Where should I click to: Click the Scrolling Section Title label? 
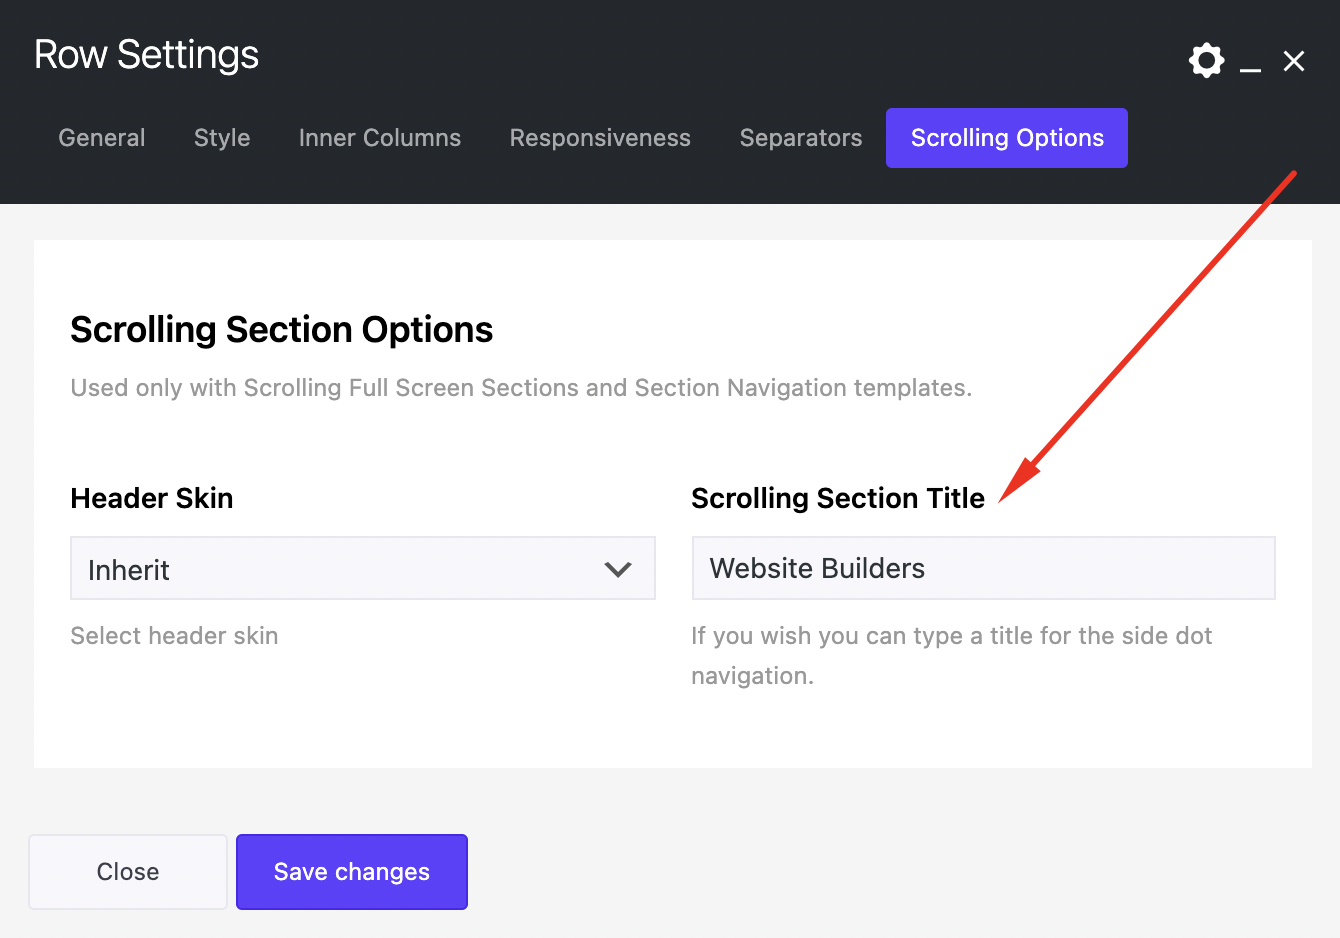click(838, 497)
